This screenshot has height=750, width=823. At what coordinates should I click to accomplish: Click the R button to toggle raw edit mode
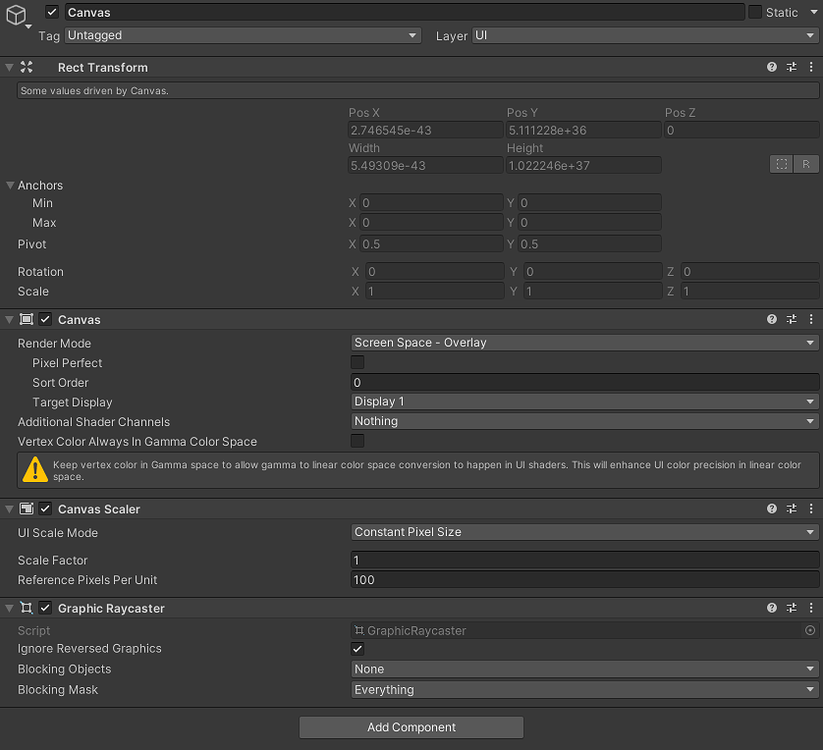tap(806, 164)
